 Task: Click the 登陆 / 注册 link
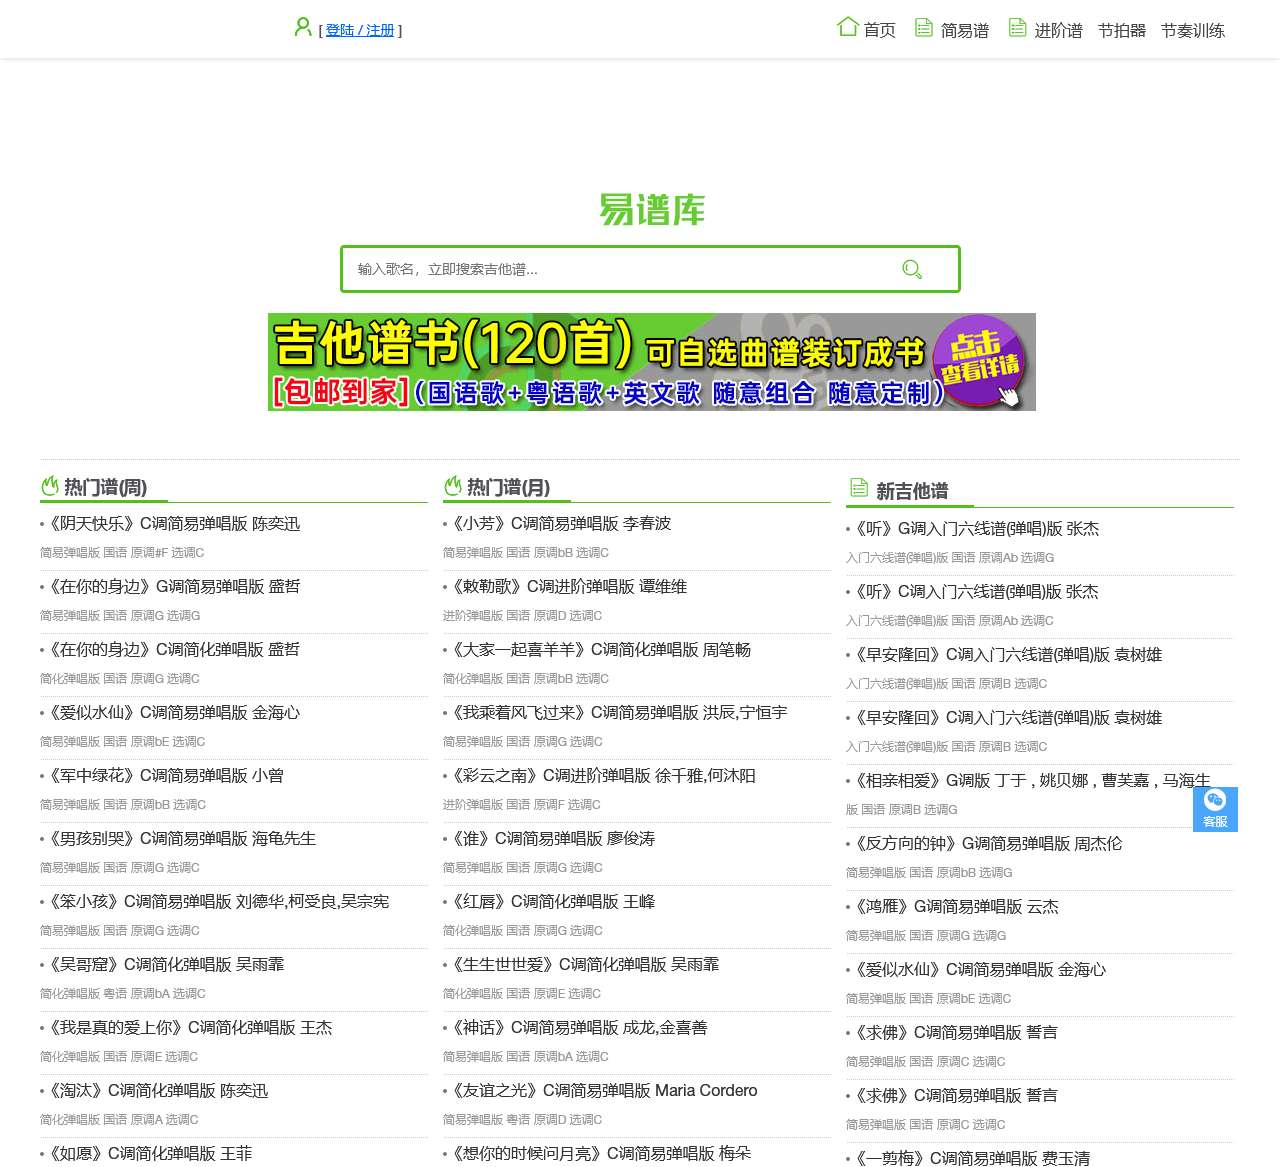click(360, 29)
